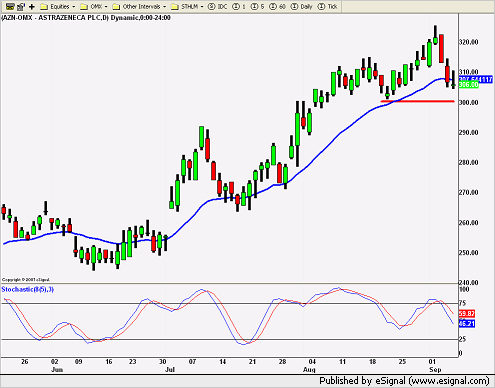Open the Other Intervals folder icon
The width and height of the screenshot is (495, 388).
116,7
